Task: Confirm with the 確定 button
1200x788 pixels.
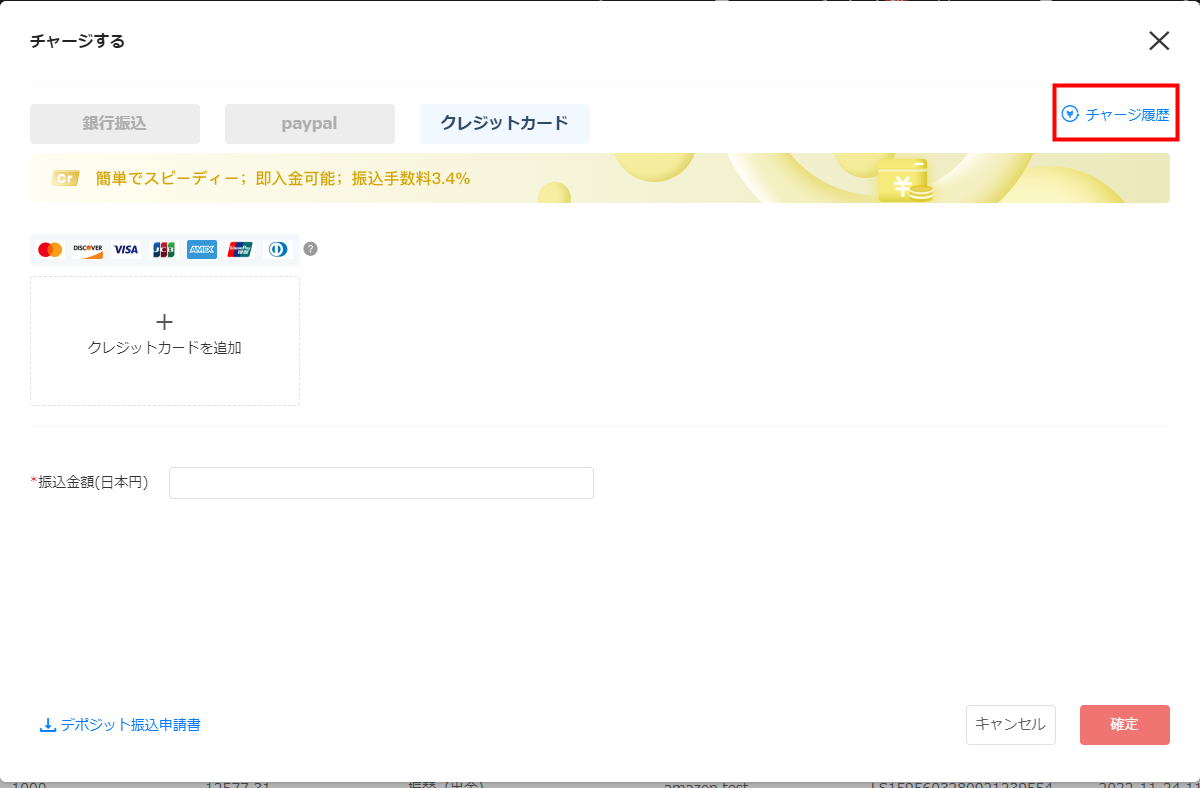Action: click(x=1125, y=725)
